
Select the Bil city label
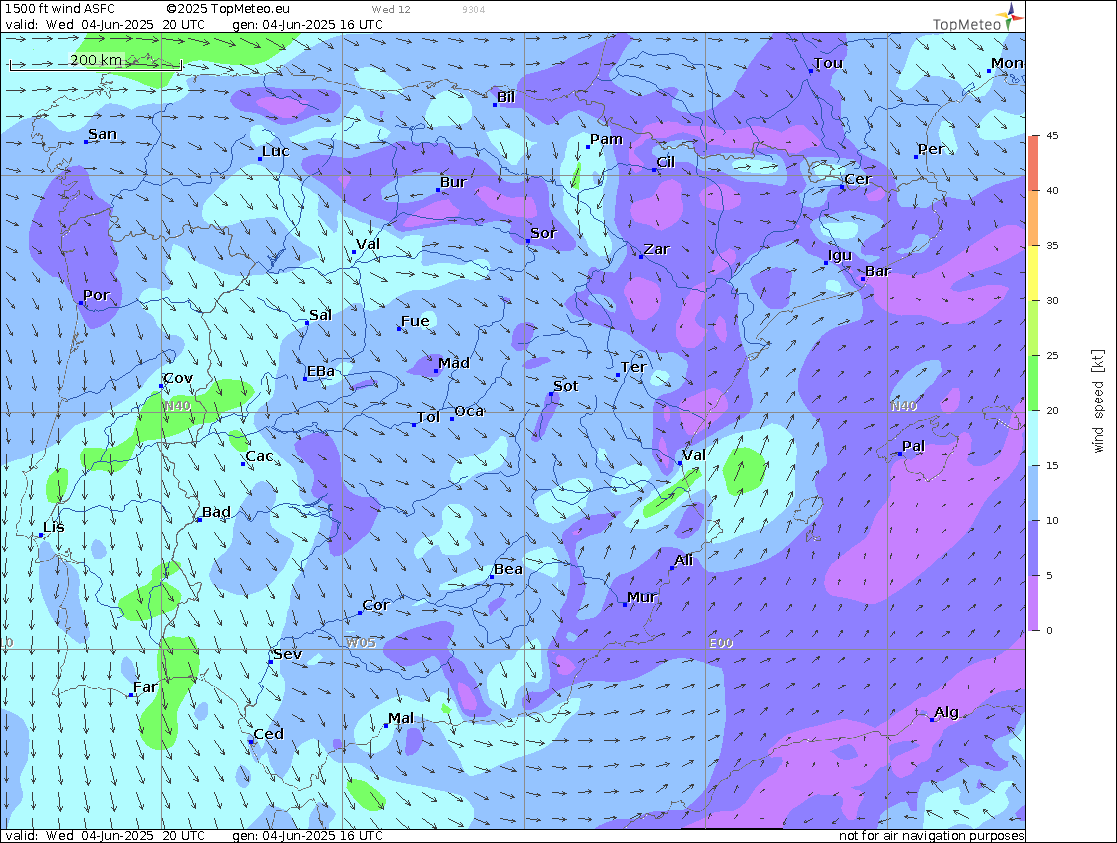pyautogui.click(x=506, y=97)
